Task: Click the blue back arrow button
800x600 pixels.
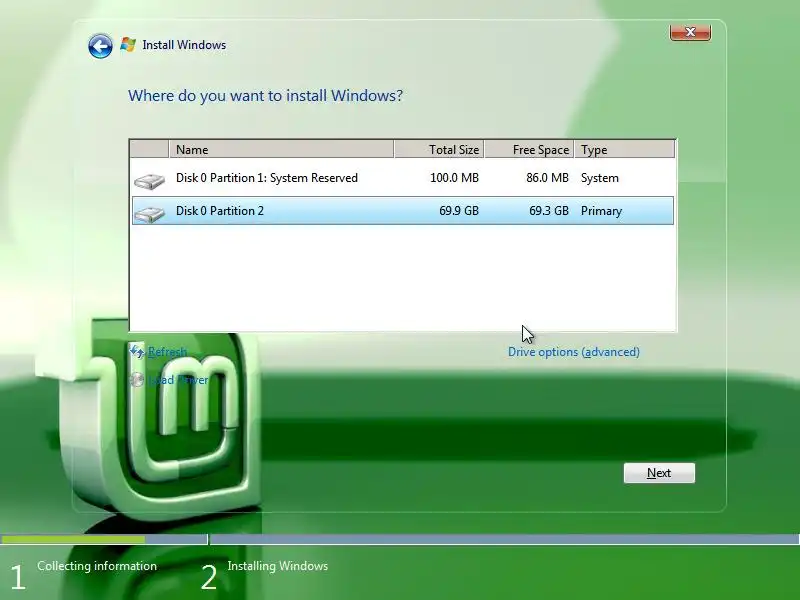Action: pyautogui.click(x=100, y=46)
